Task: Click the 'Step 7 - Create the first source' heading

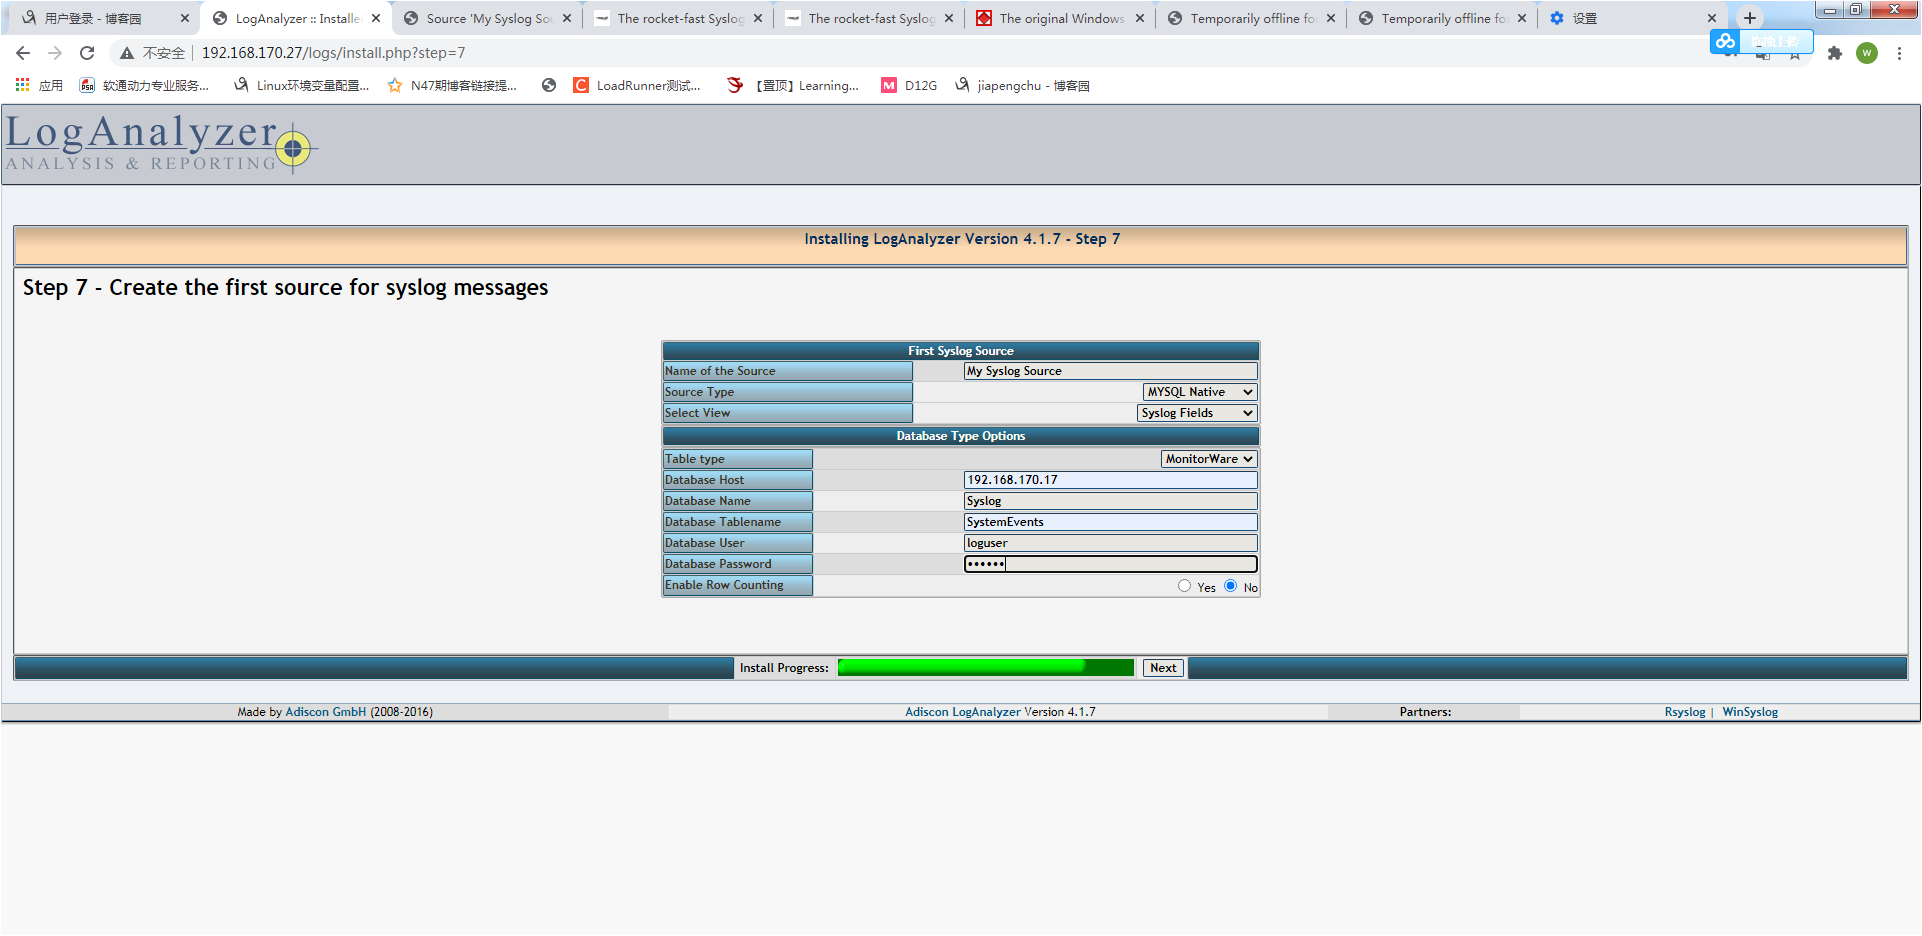Action: (x=286, y=288)
